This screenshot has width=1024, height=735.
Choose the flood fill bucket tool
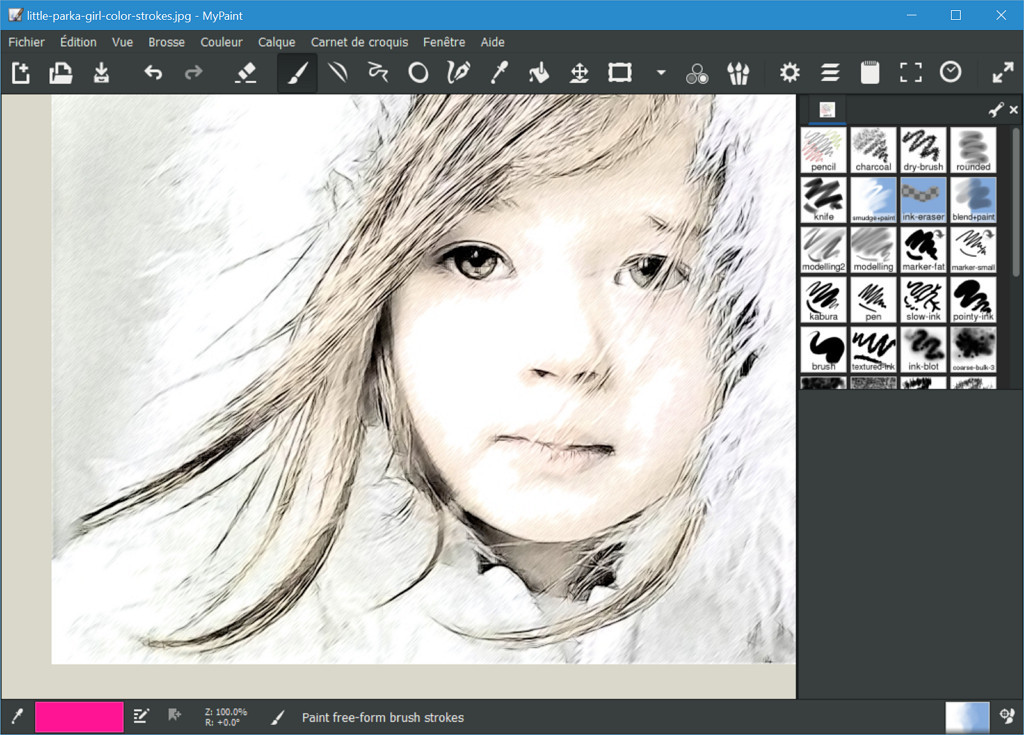pos(539,73)
